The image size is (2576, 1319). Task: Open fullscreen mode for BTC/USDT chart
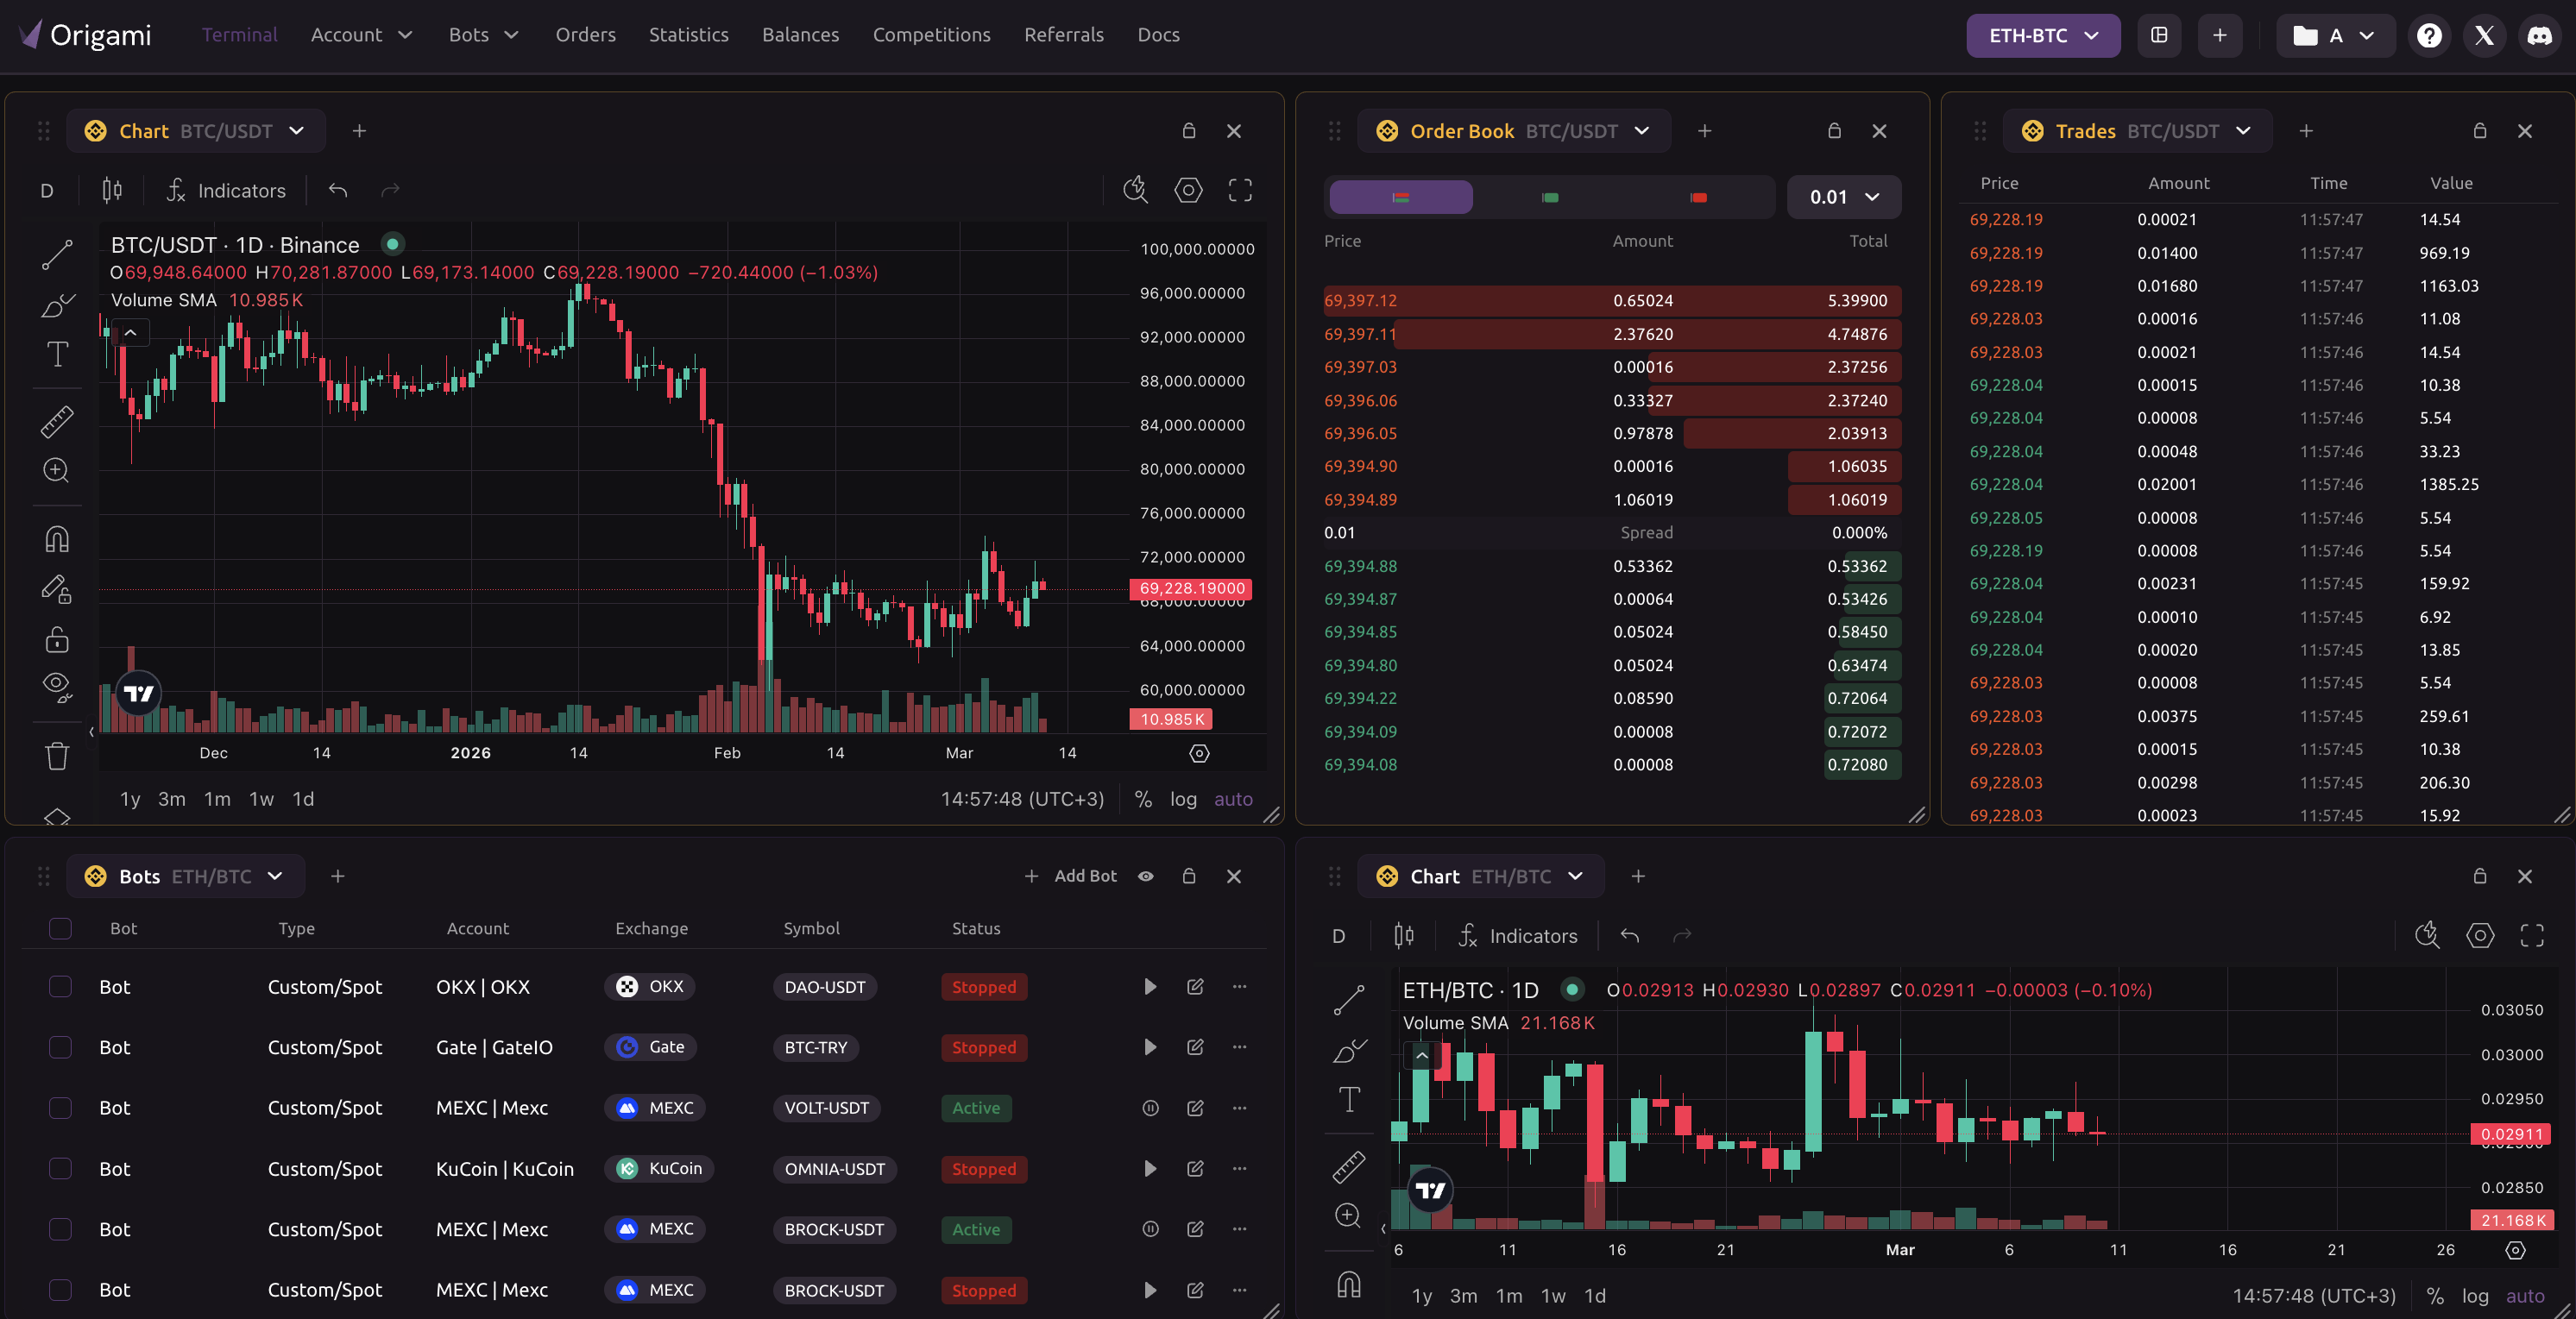click(x=1240, y=190)
